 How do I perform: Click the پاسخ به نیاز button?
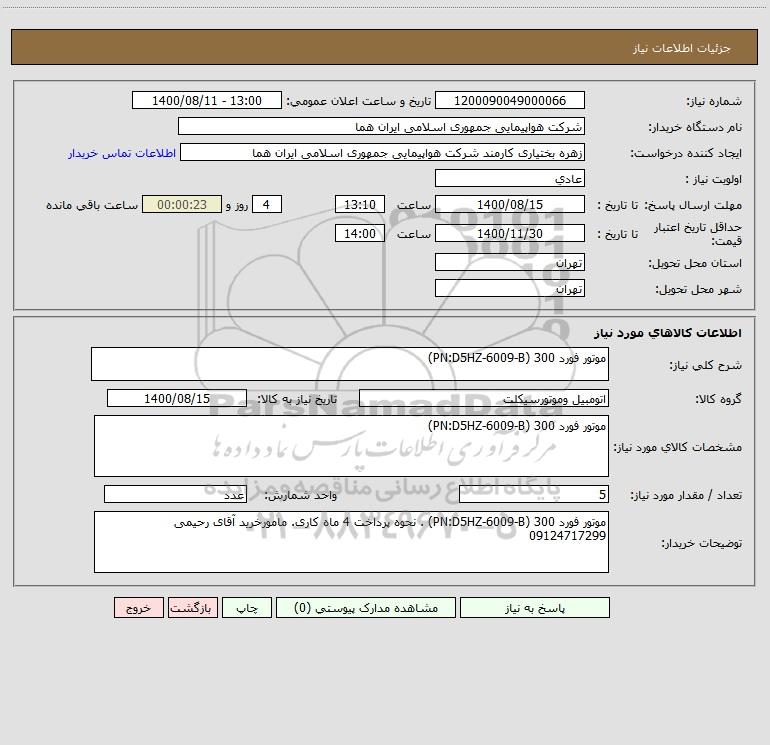(535, 607)
